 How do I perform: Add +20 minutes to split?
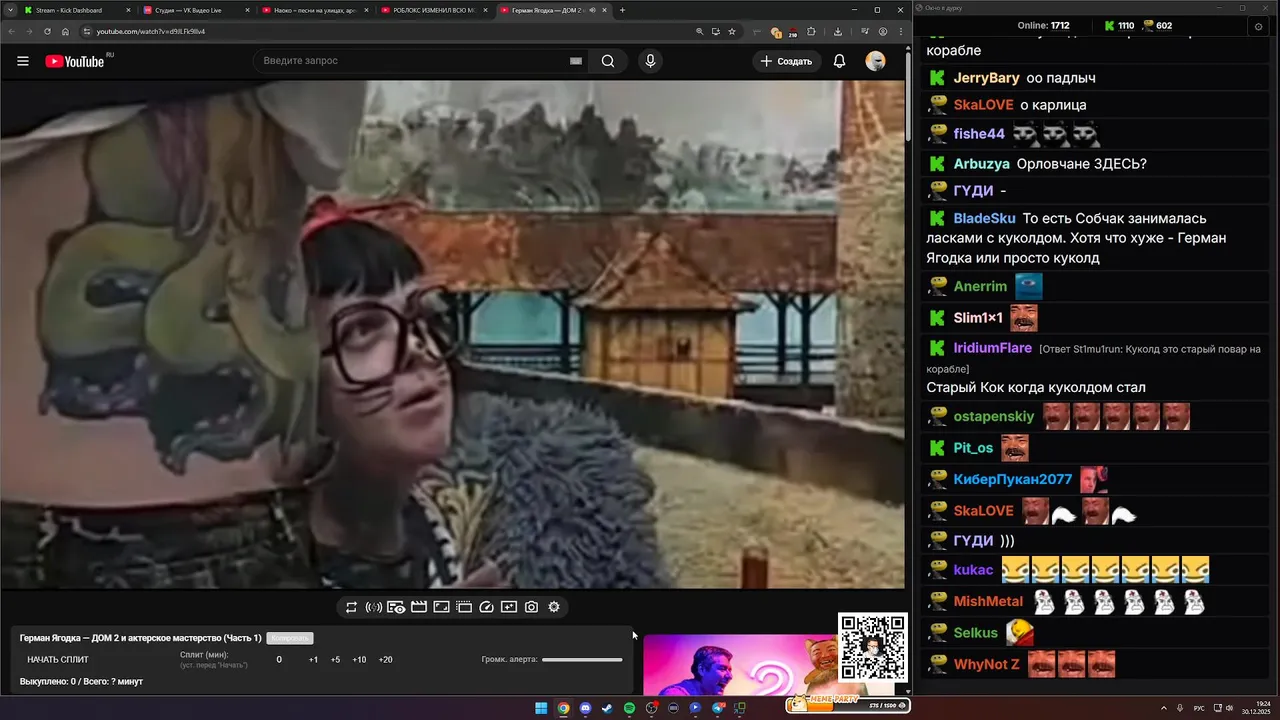385,660
